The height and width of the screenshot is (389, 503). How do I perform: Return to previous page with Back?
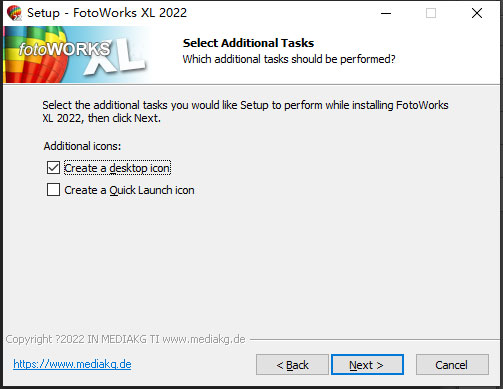[292, 365]
